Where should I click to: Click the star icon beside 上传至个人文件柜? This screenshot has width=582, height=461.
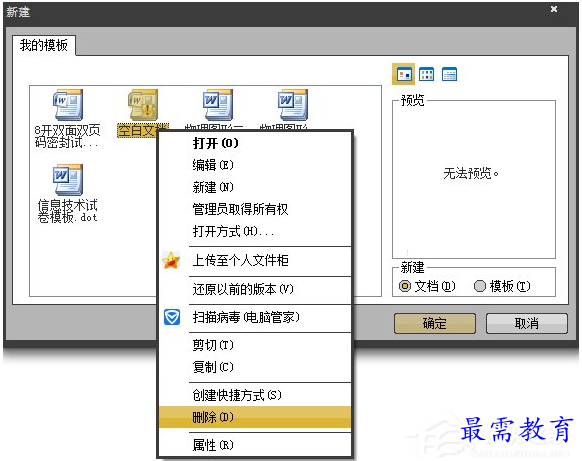click(x=171, y=260)
